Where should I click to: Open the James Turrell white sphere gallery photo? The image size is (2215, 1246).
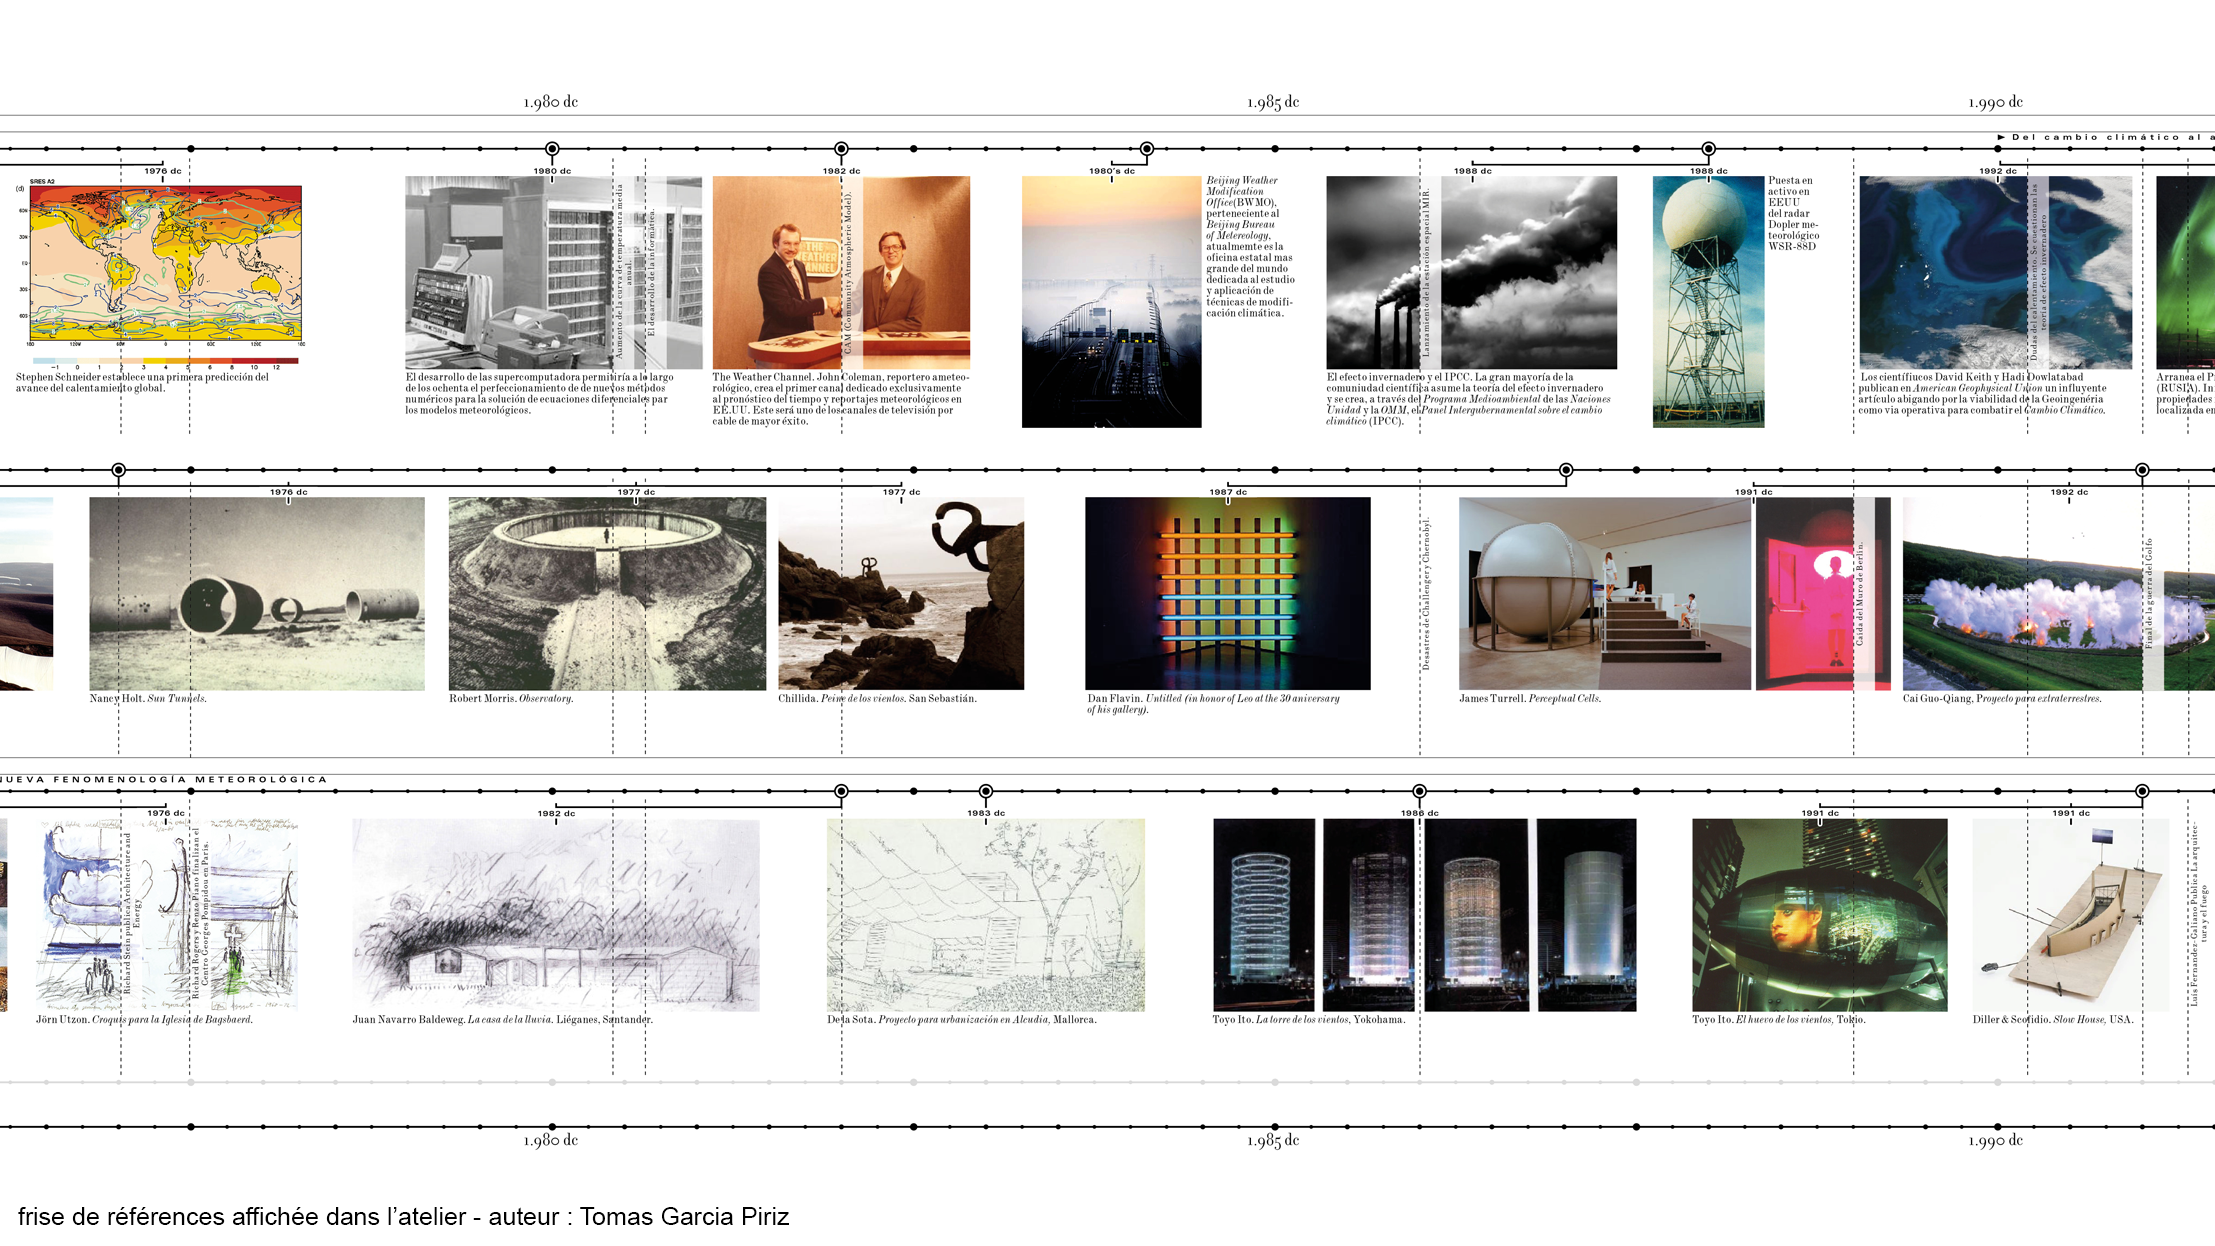coord(1605,594)
